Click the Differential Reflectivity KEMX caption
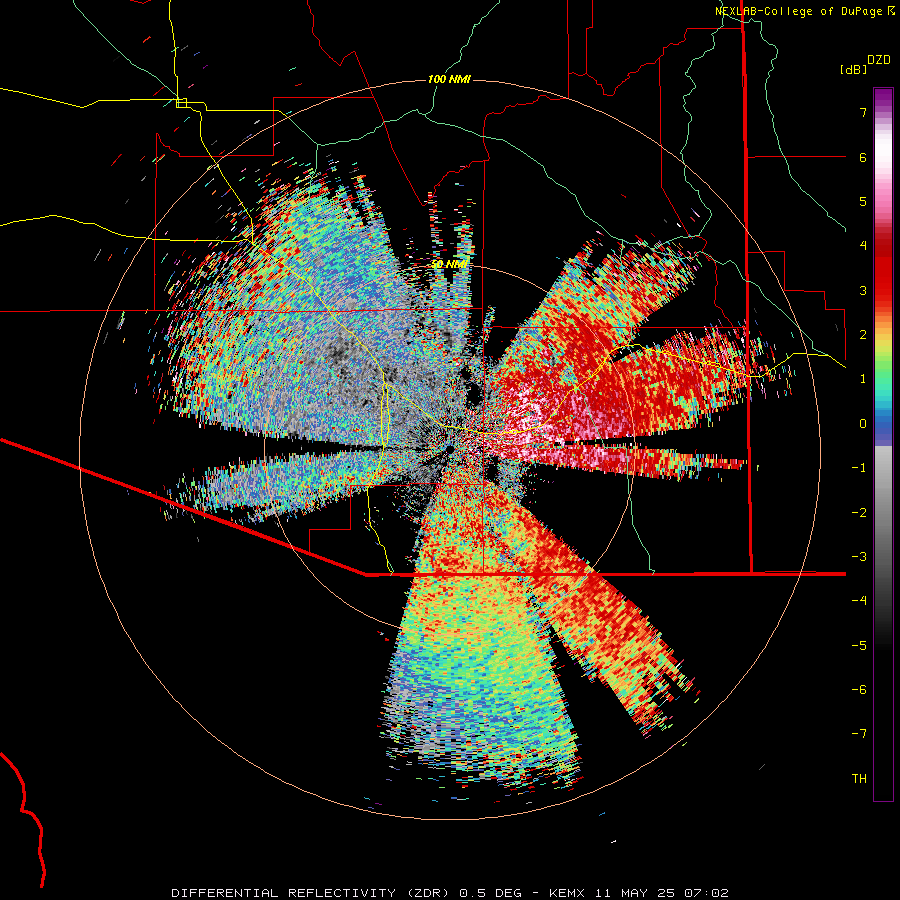900x900 pixels. (x=450, y=893)
